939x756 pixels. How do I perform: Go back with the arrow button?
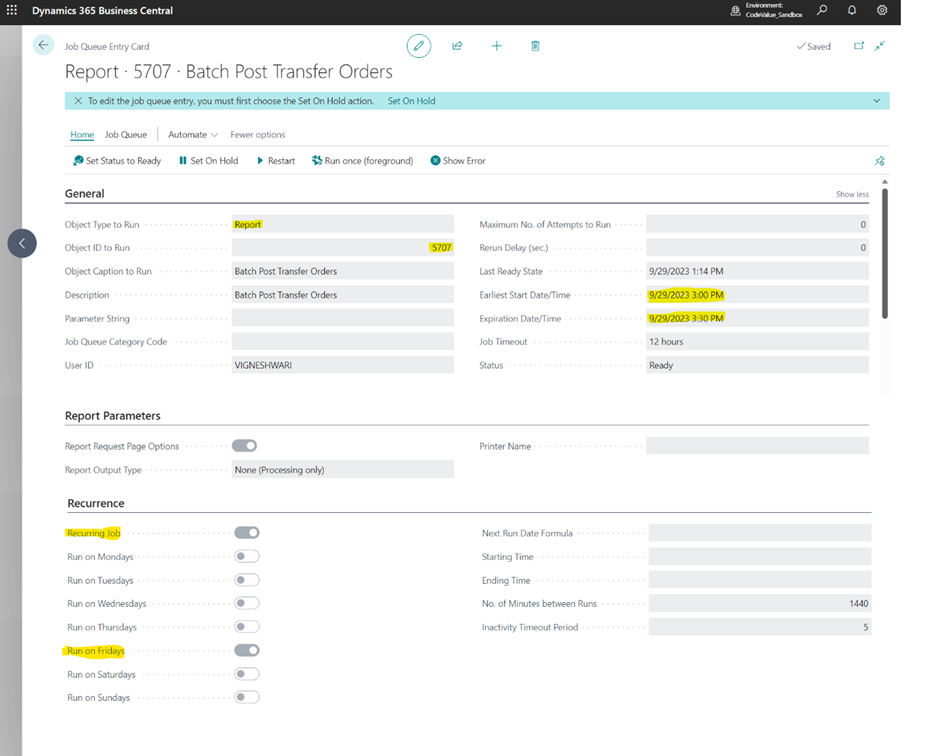[43, 45]
